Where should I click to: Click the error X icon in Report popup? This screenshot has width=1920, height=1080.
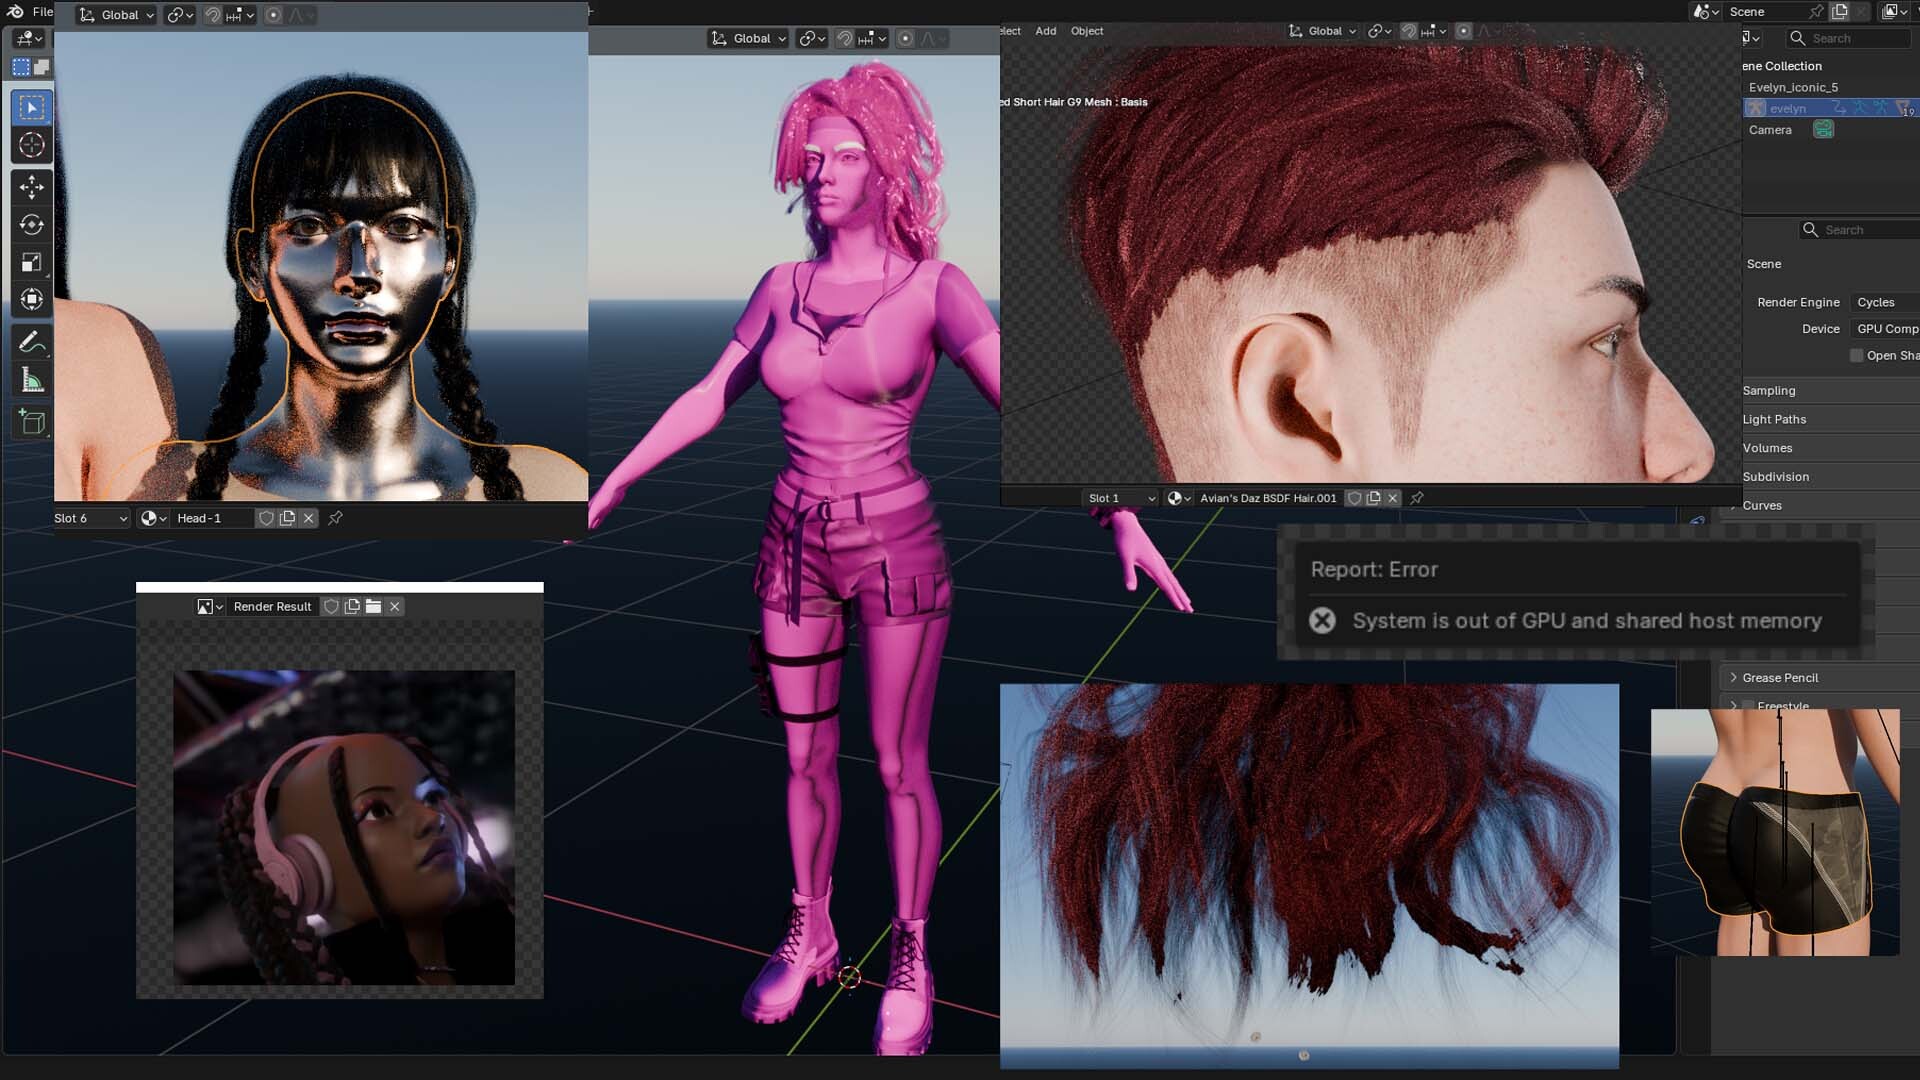pyautogui.click(x=1322, y=621)
